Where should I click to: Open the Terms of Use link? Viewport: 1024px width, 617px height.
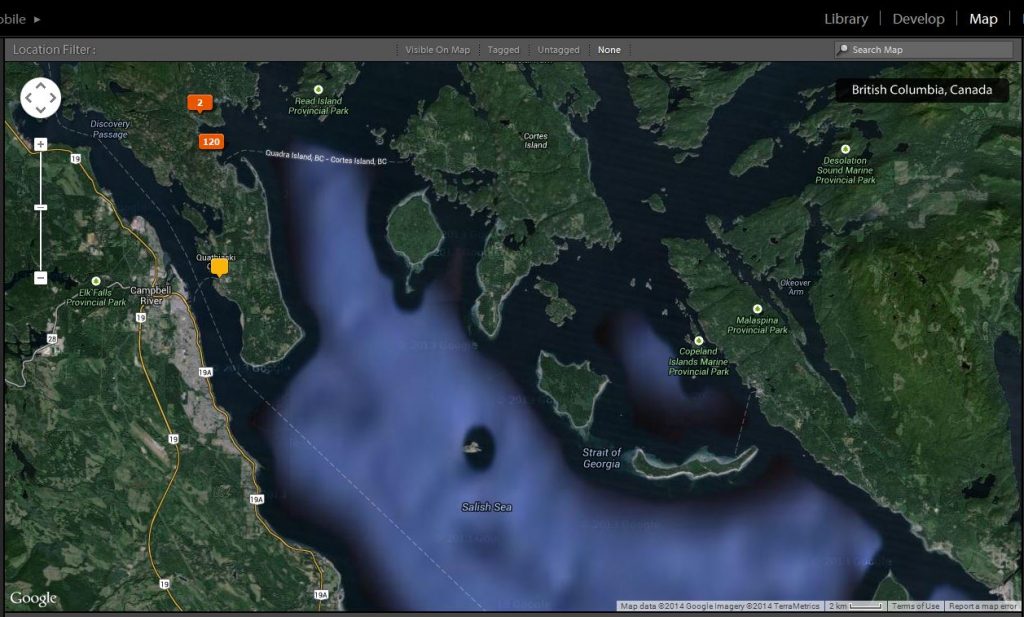[x=915, y=606]
